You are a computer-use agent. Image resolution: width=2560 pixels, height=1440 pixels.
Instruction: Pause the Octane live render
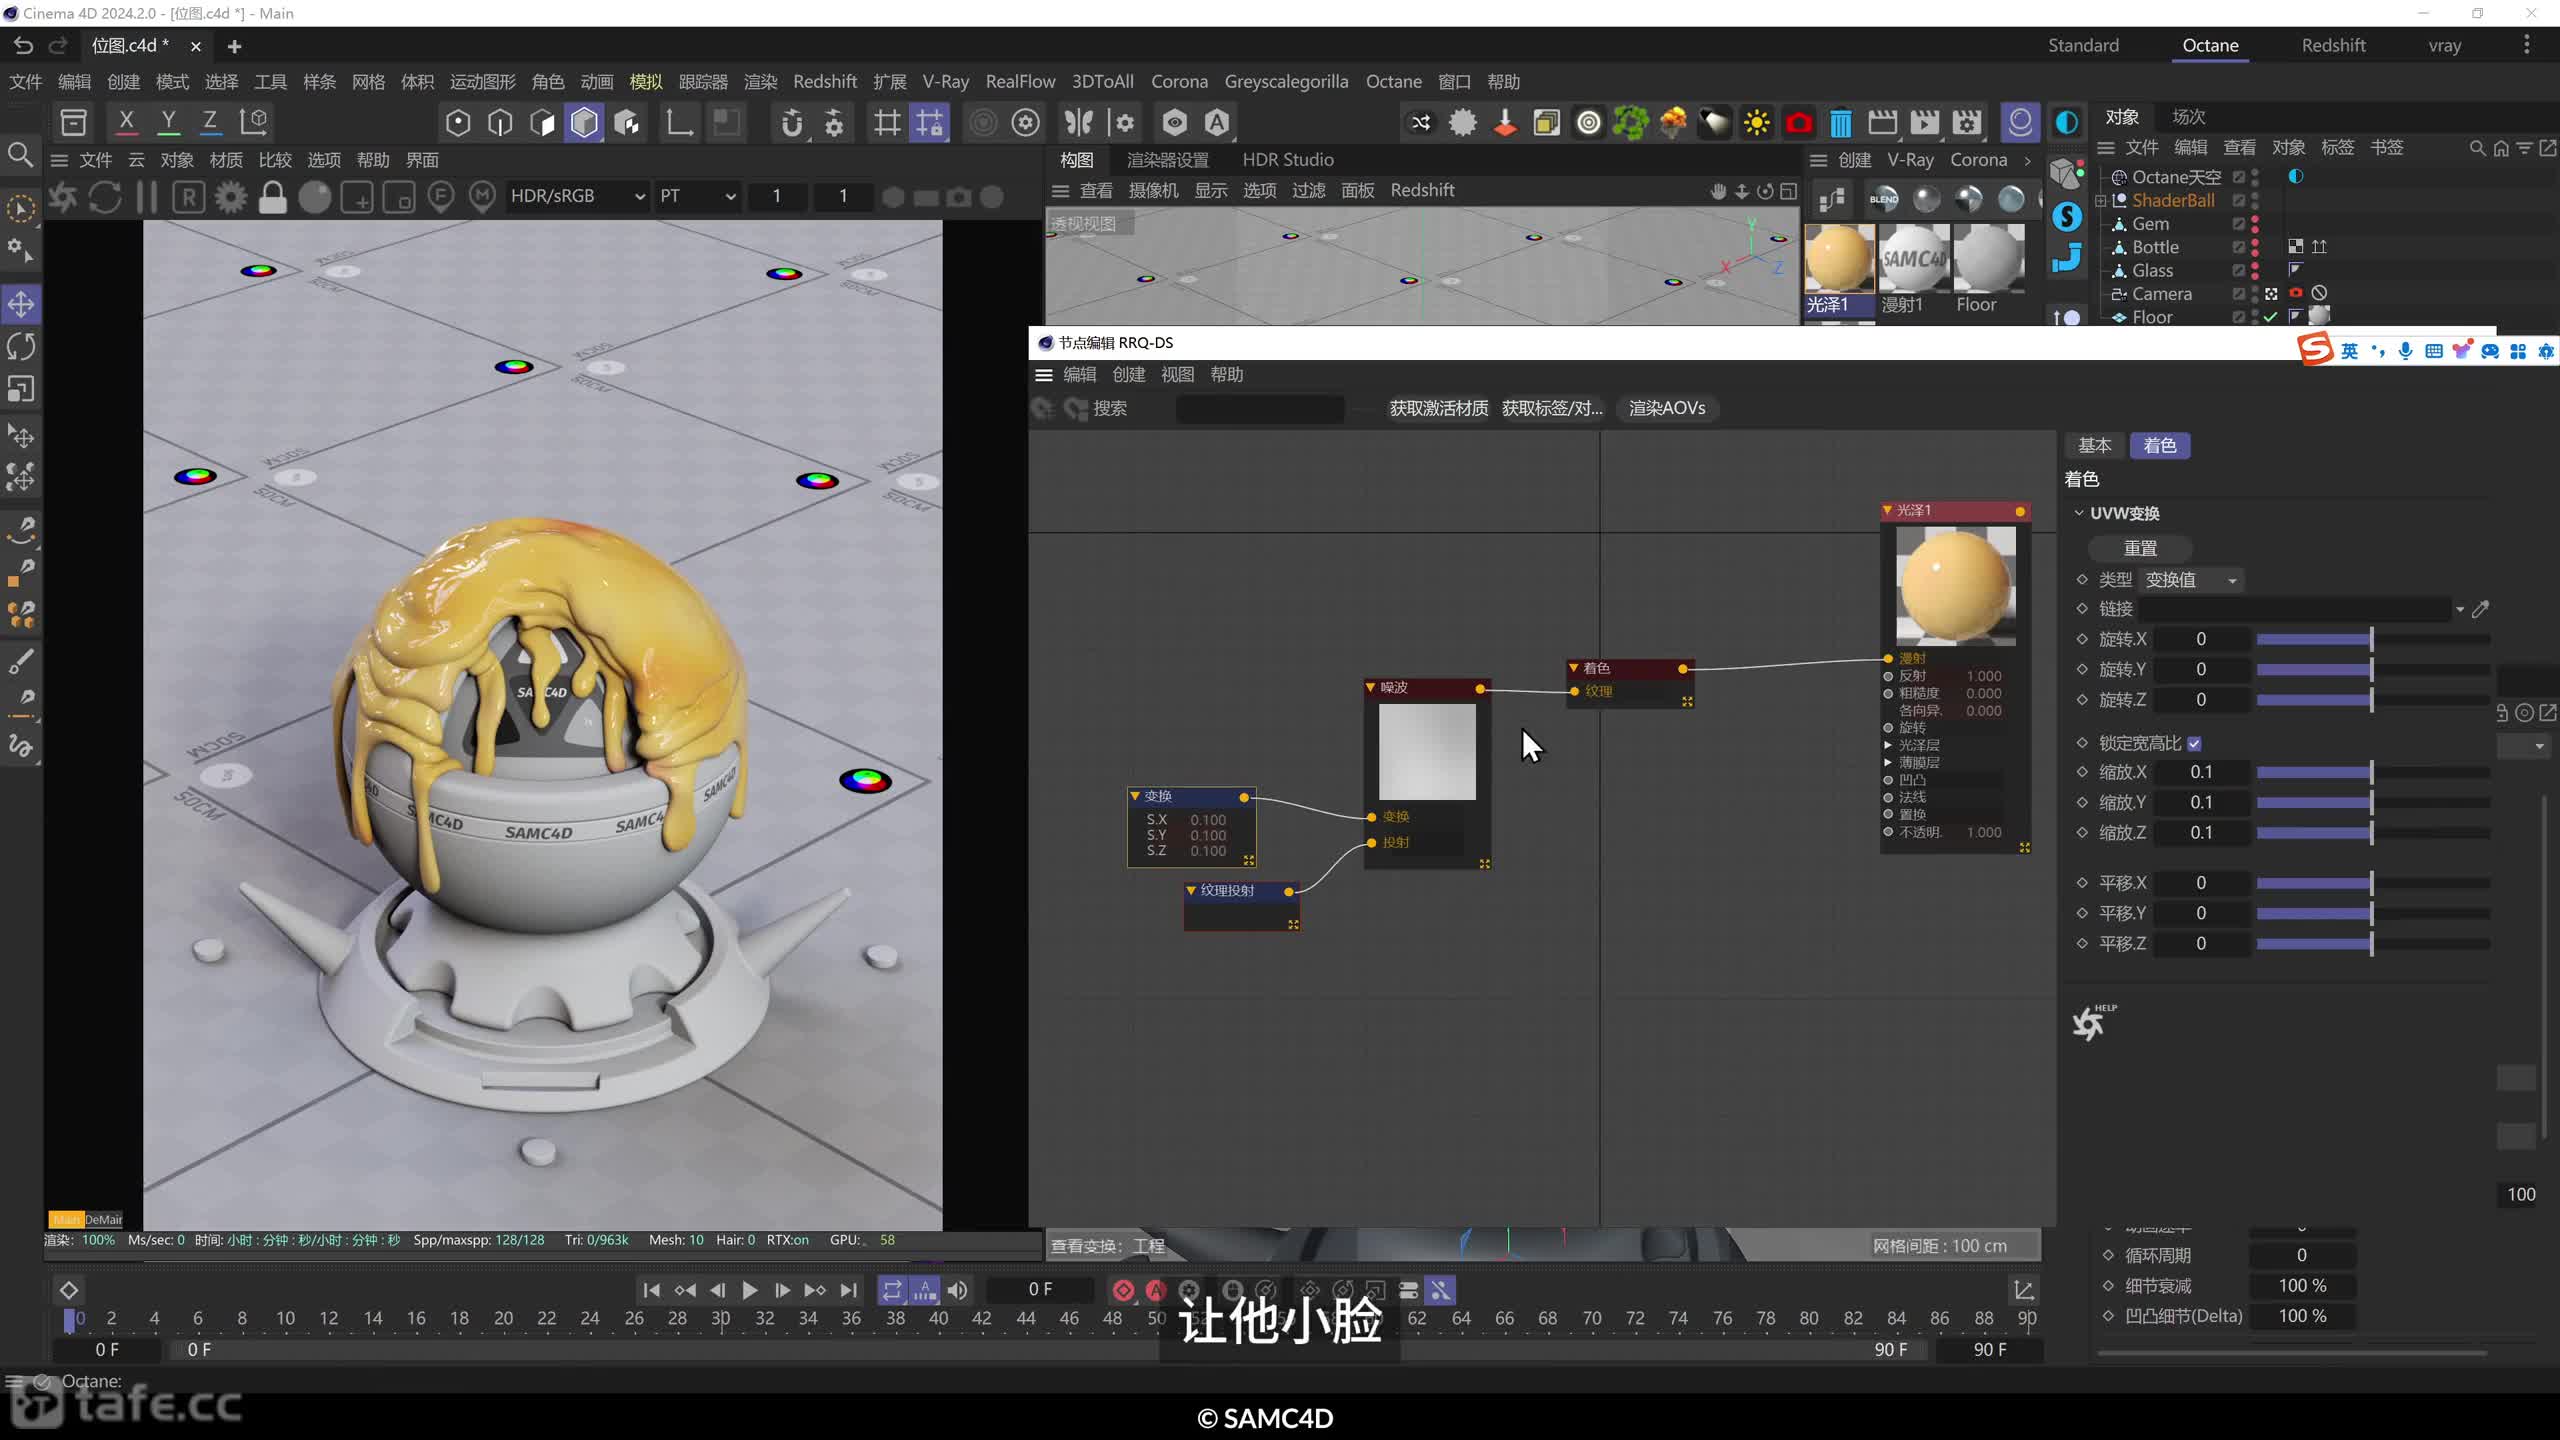(147, 197)
